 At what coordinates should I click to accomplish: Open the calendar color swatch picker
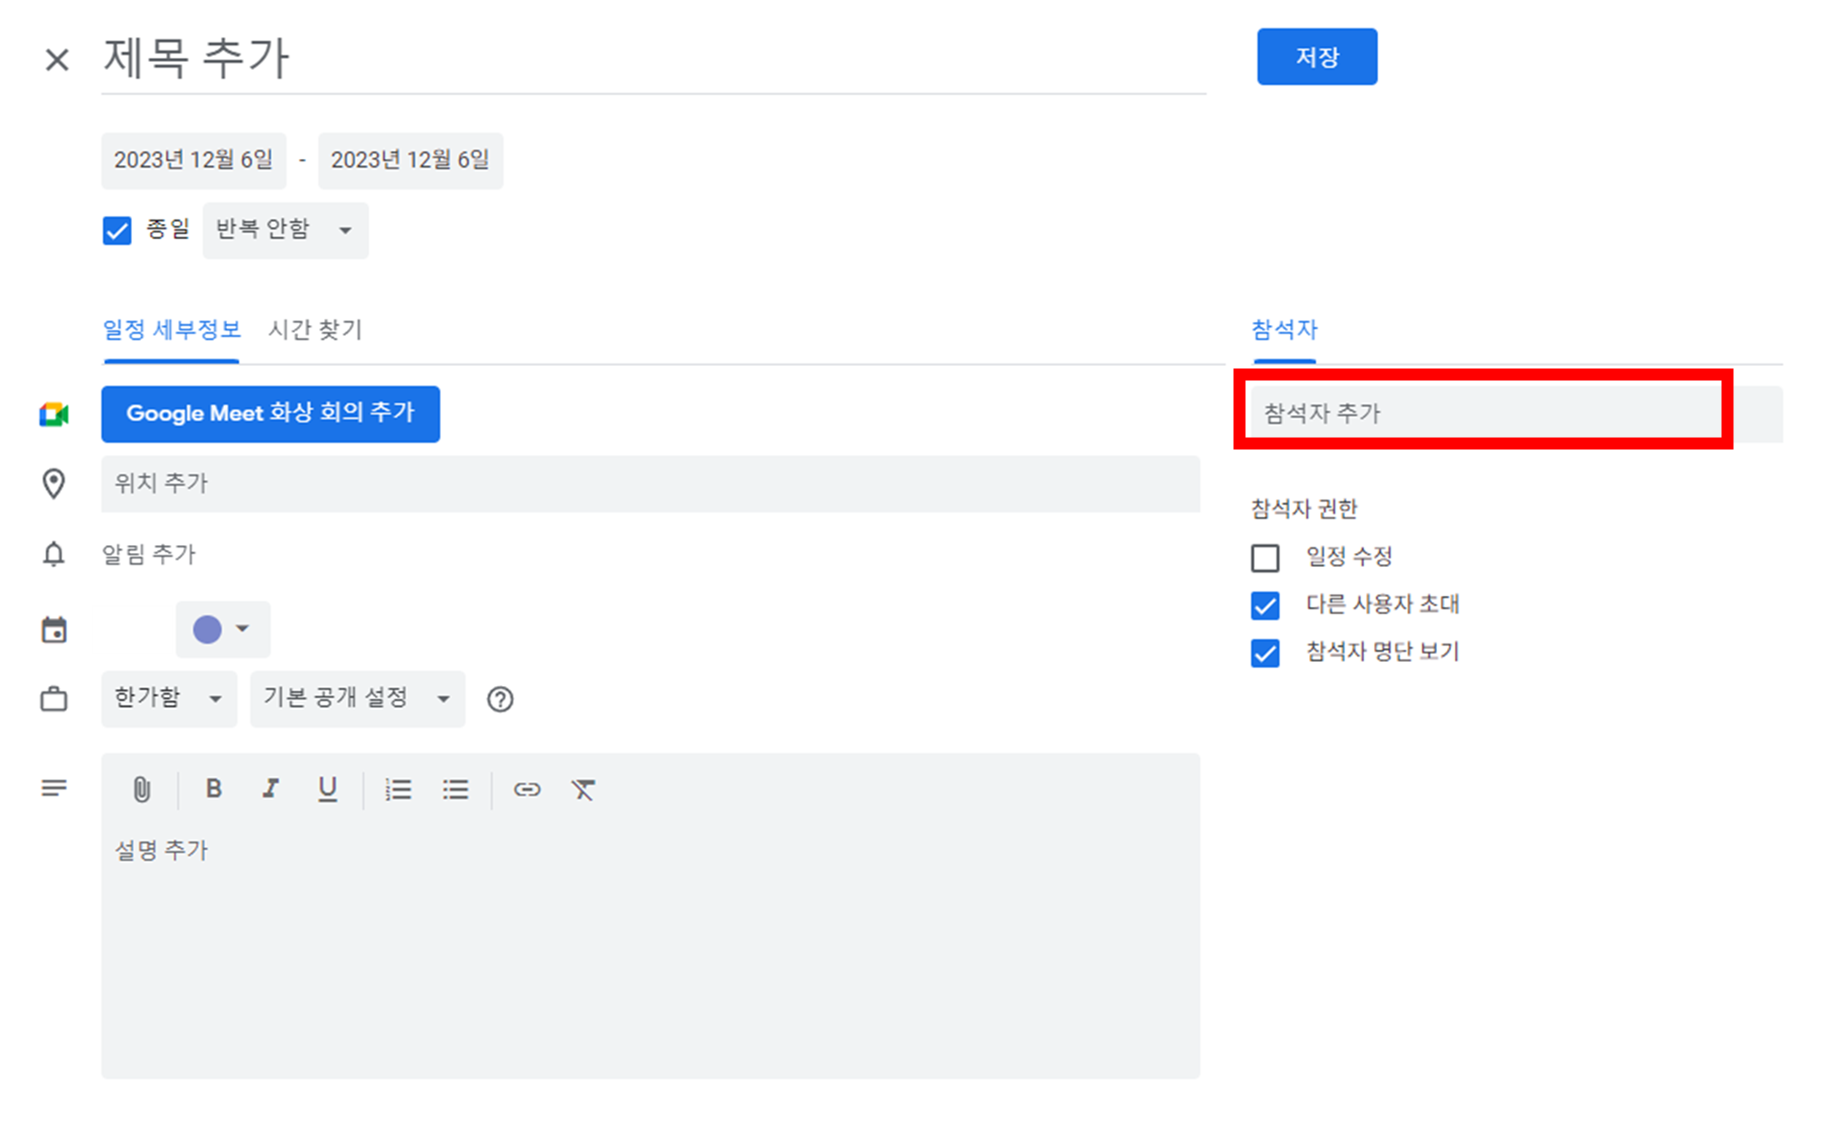point(222,629)
